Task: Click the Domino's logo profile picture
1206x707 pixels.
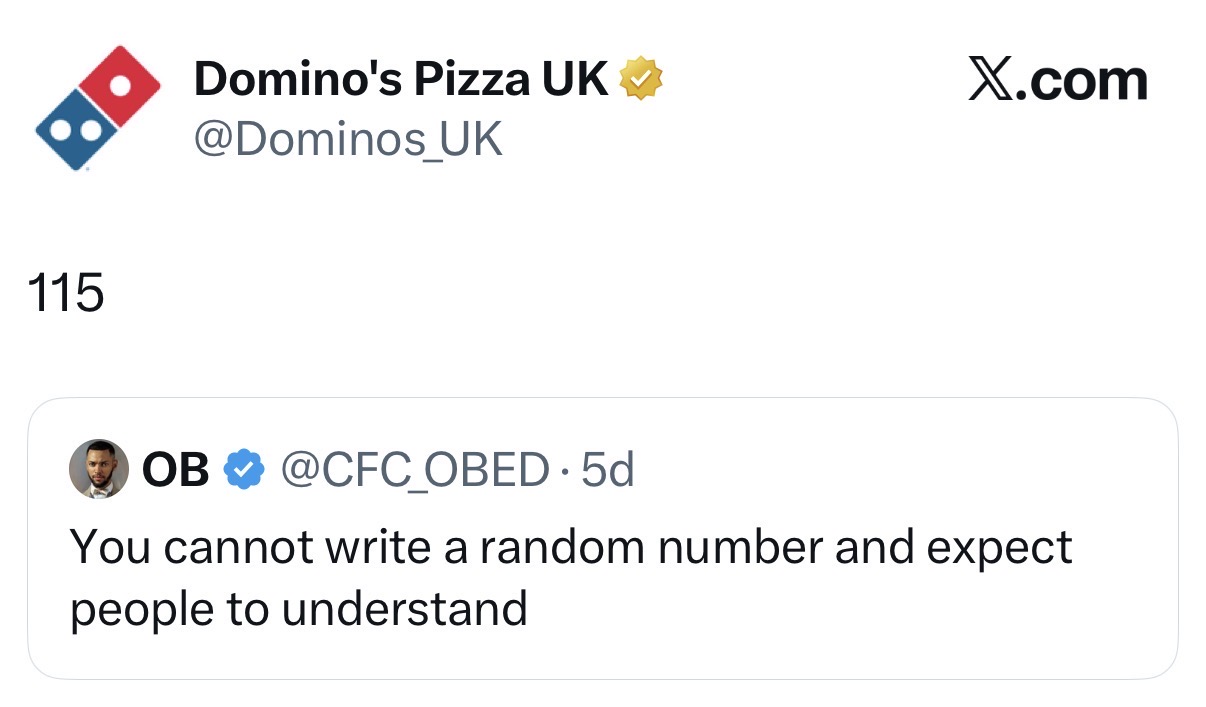Action: pyautogui.click(x=97, y=107)
